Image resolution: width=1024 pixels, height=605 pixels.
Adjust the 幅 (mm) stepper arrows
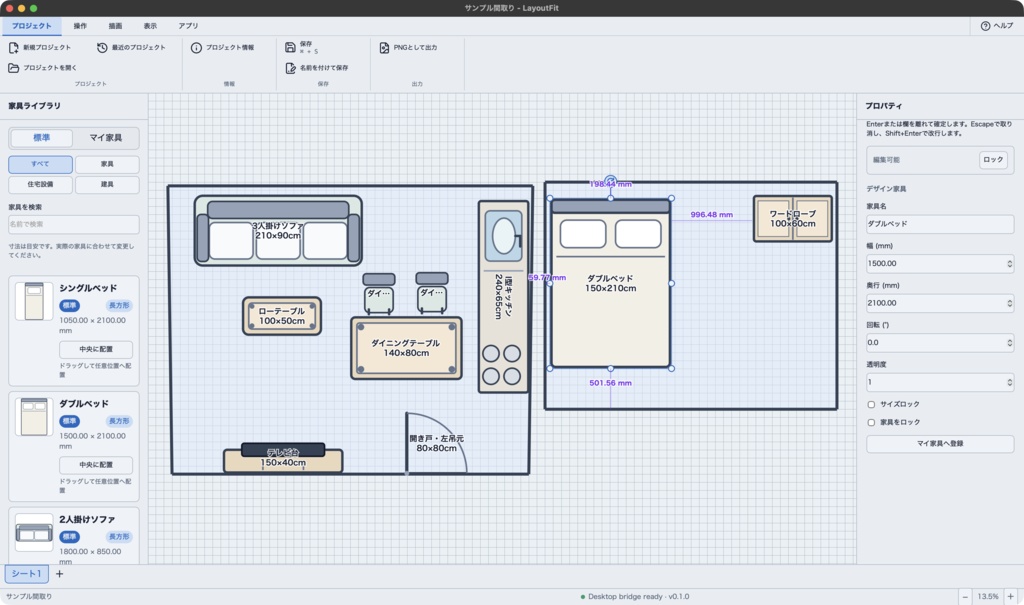tap(1010, 264)
